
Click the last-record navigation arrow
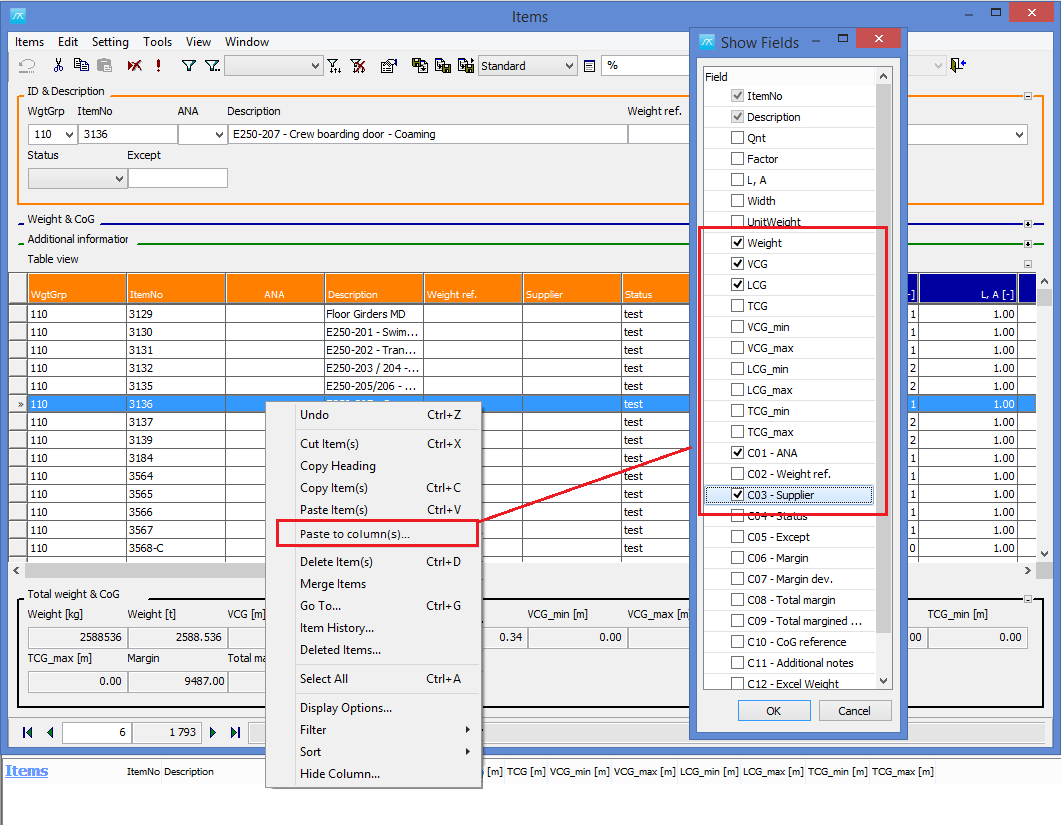coord(233,732)
